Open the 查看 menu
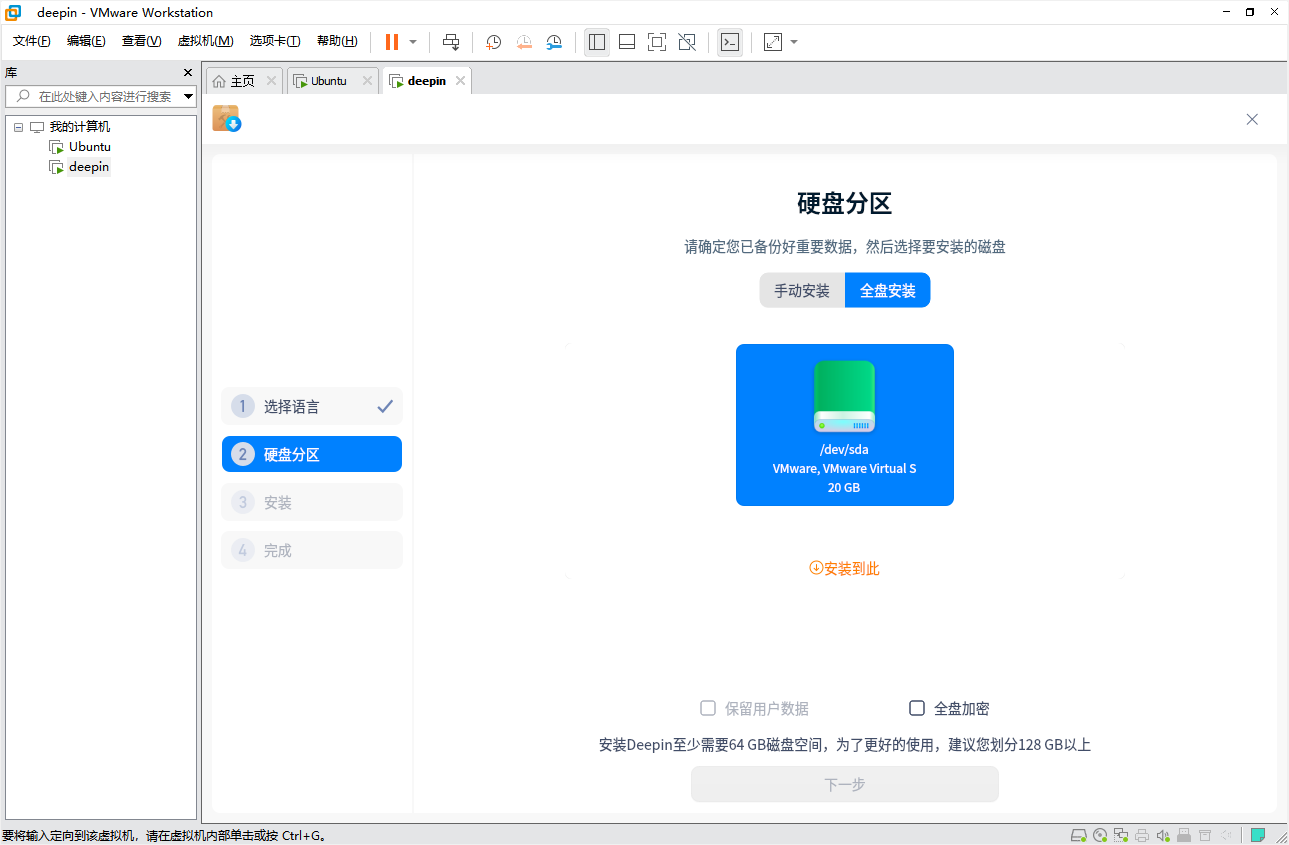Viewport: 1289px width, 845px height. pyautogui.click(x=141, y=41)
